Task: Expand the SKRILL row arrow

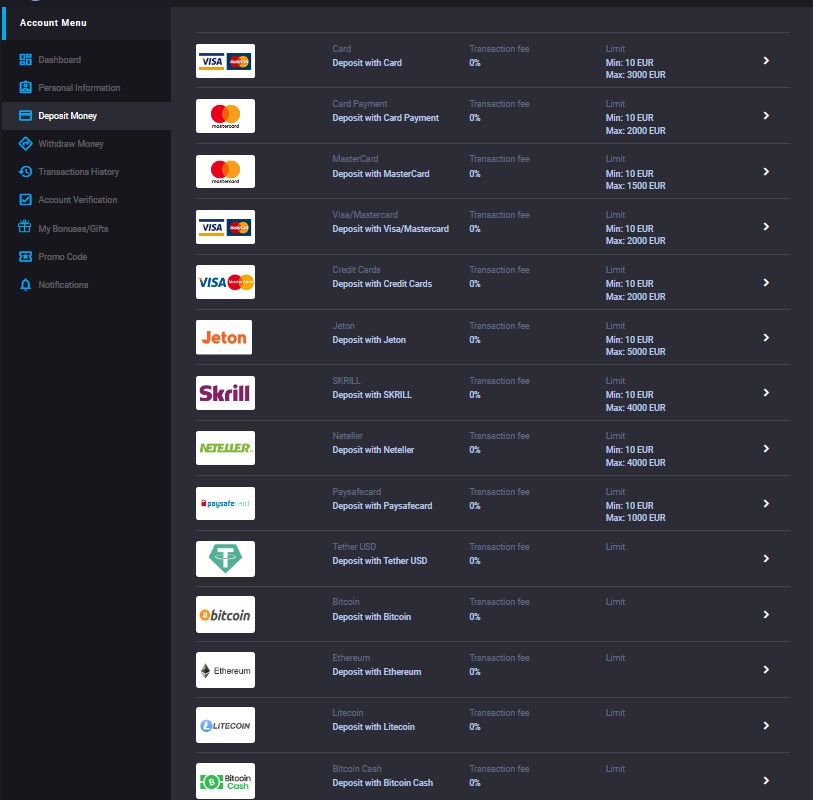Action: coord(766,392)
